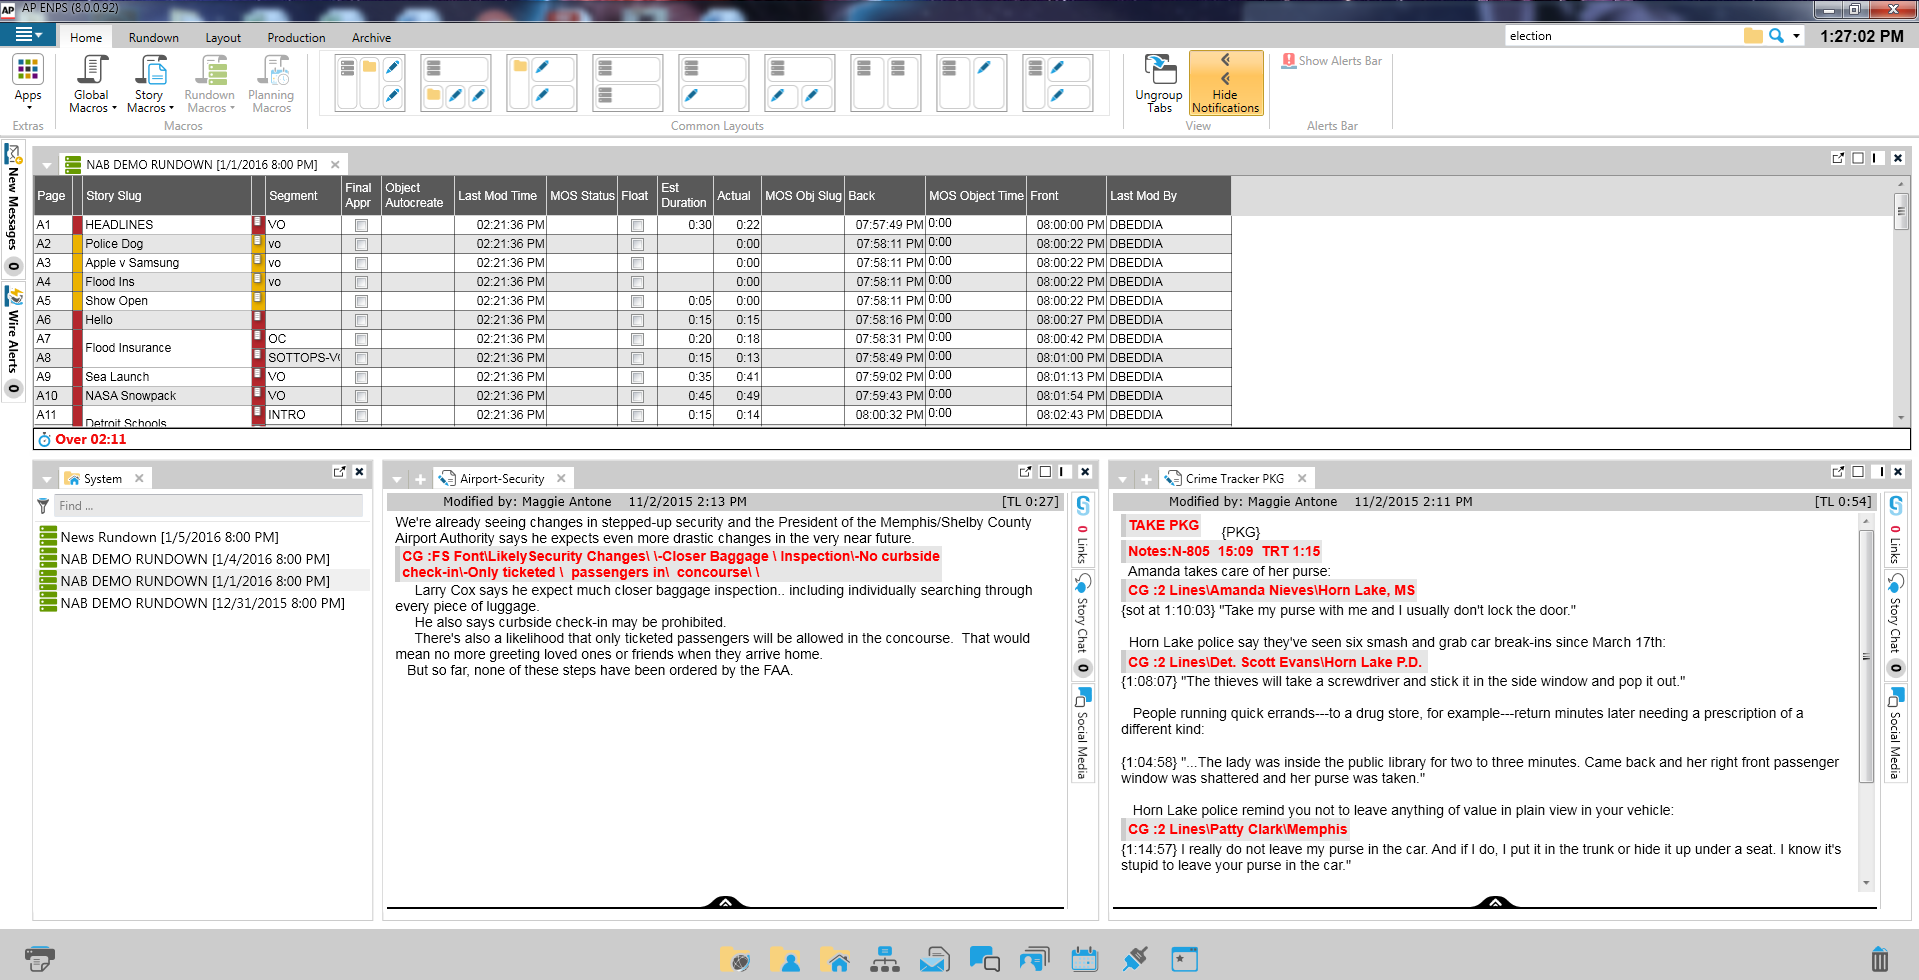
Task: Expand the System panel tab list arrow
Action: (46, 480)
